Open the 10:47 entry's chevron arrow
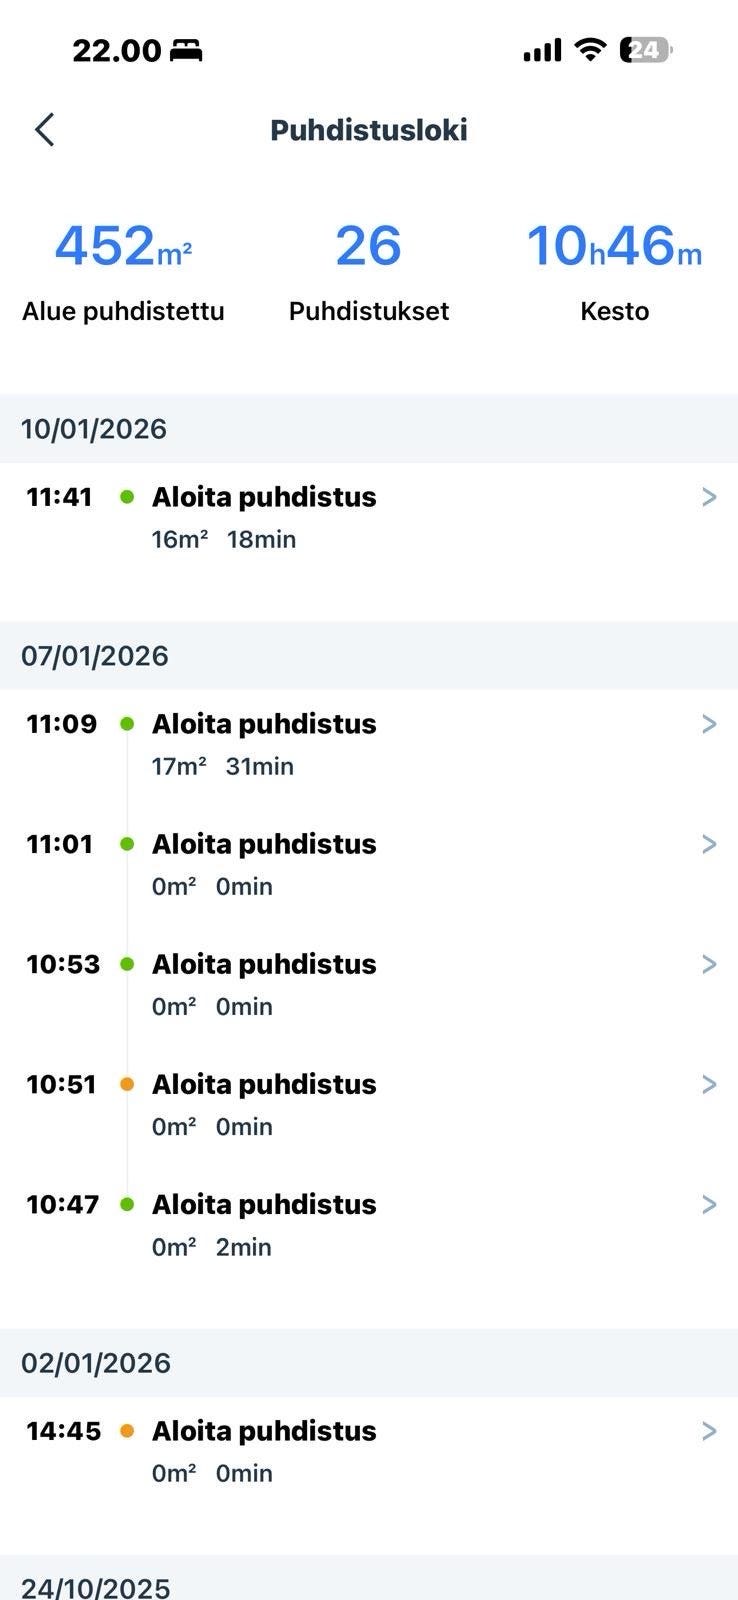The image size is (738, 1600). (709, 1204)
